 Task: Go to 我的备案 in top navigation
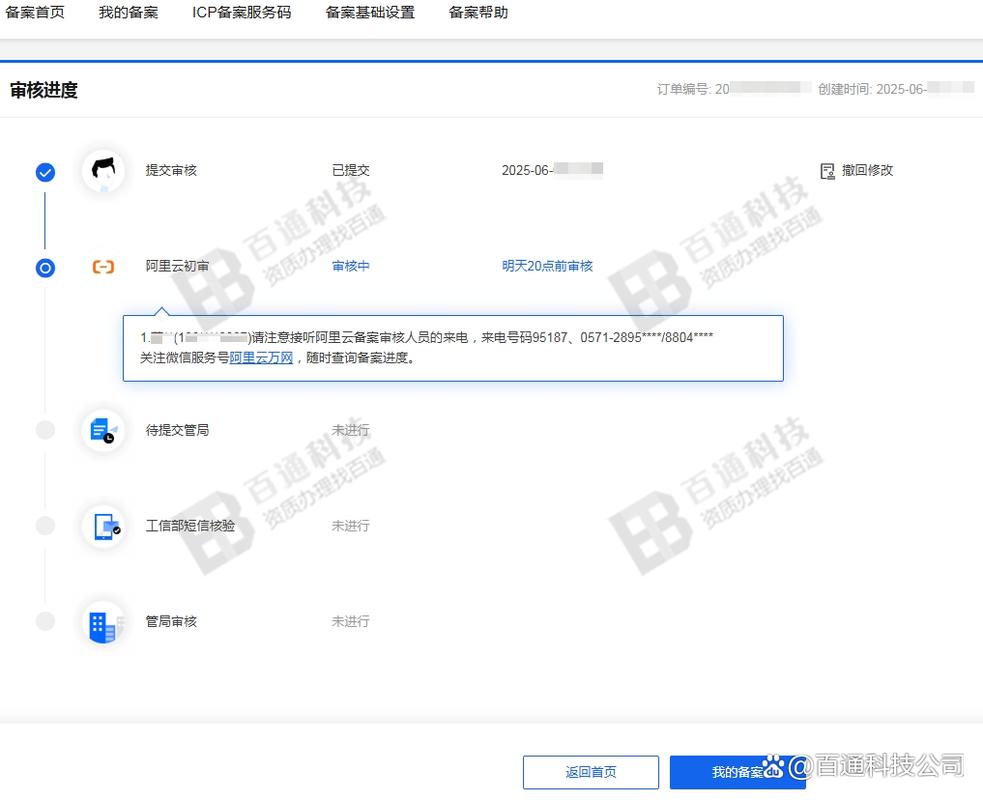128,13
